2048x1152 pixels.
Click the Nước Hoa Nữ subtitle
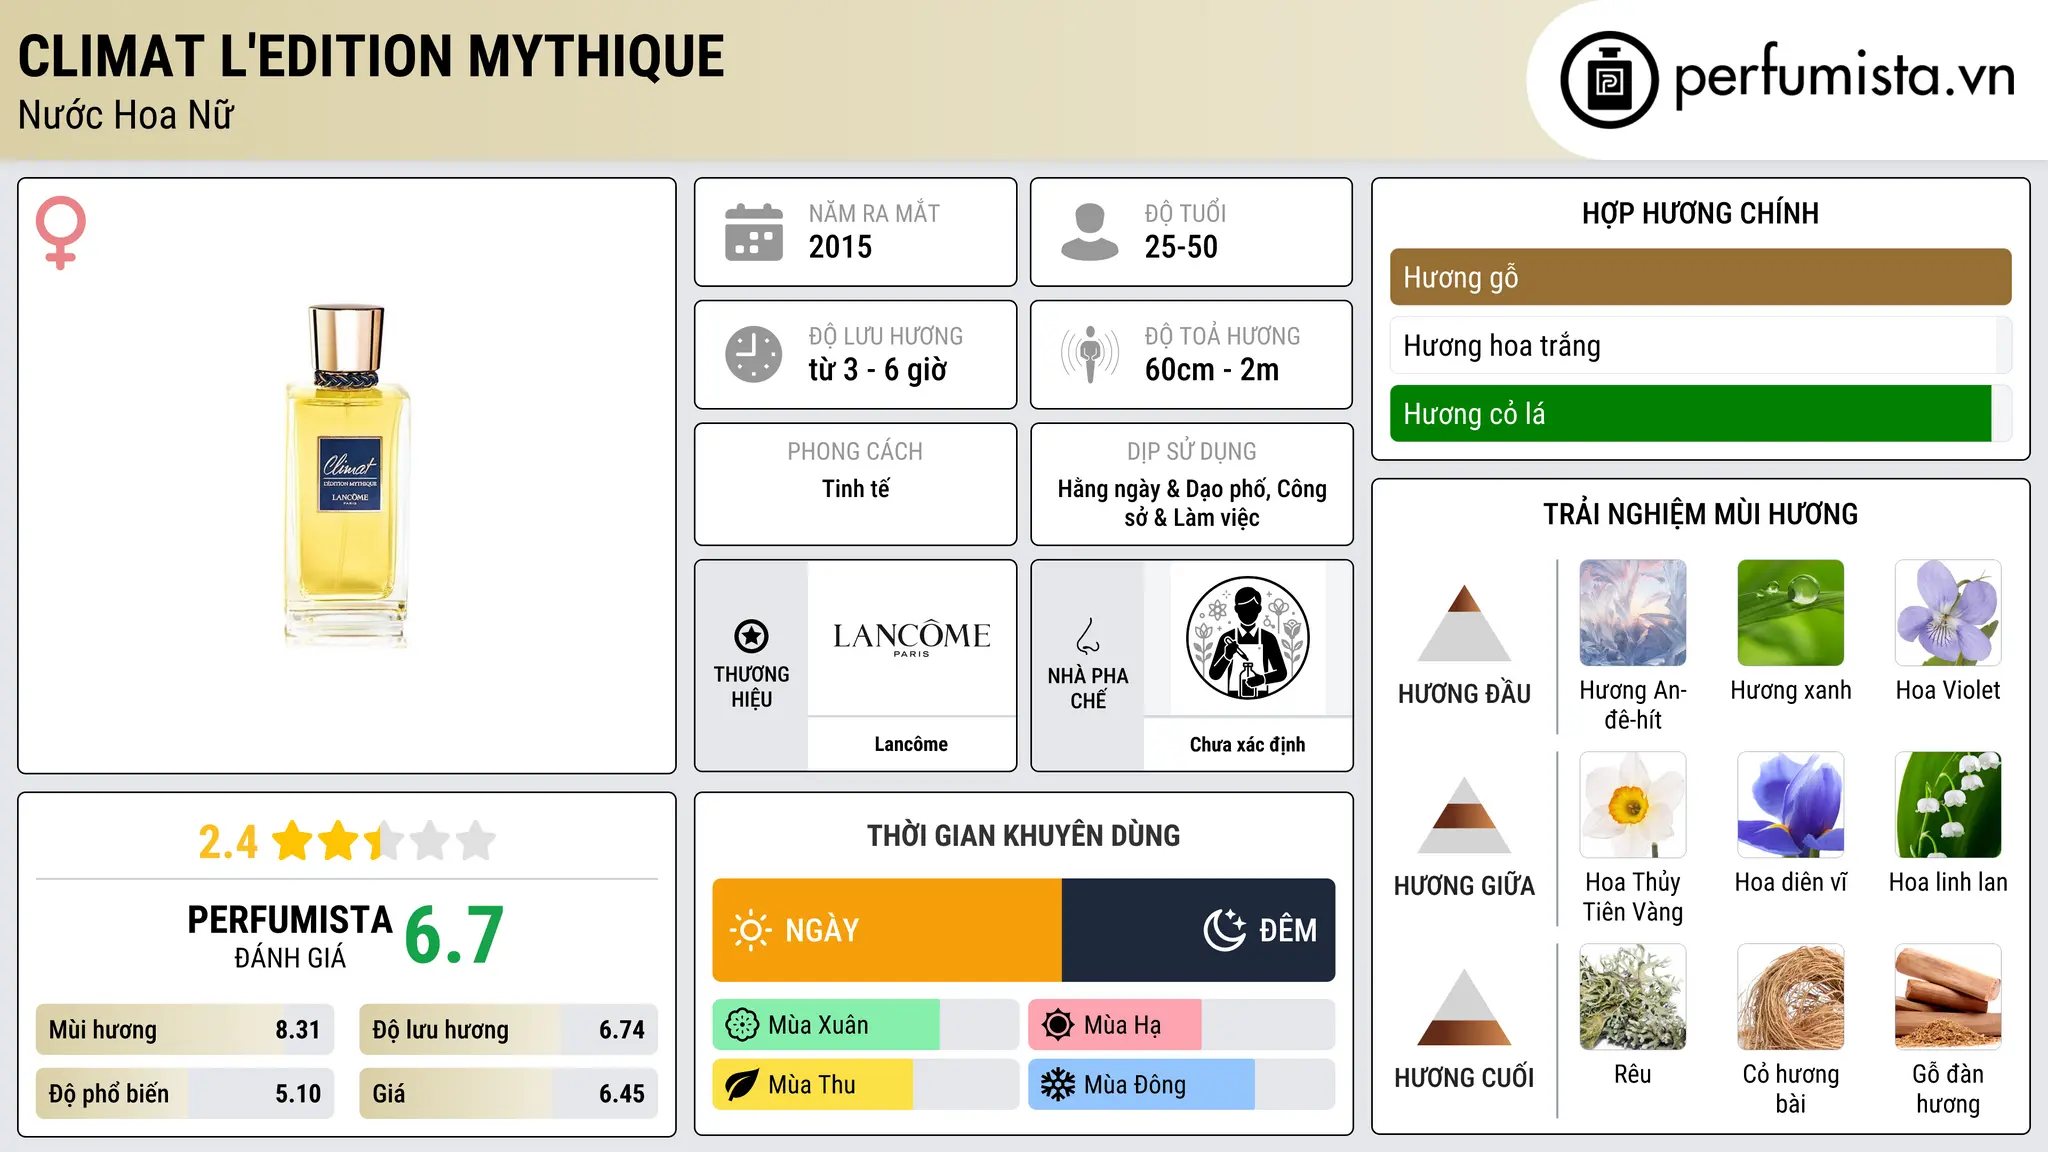[x=126, y=116]
